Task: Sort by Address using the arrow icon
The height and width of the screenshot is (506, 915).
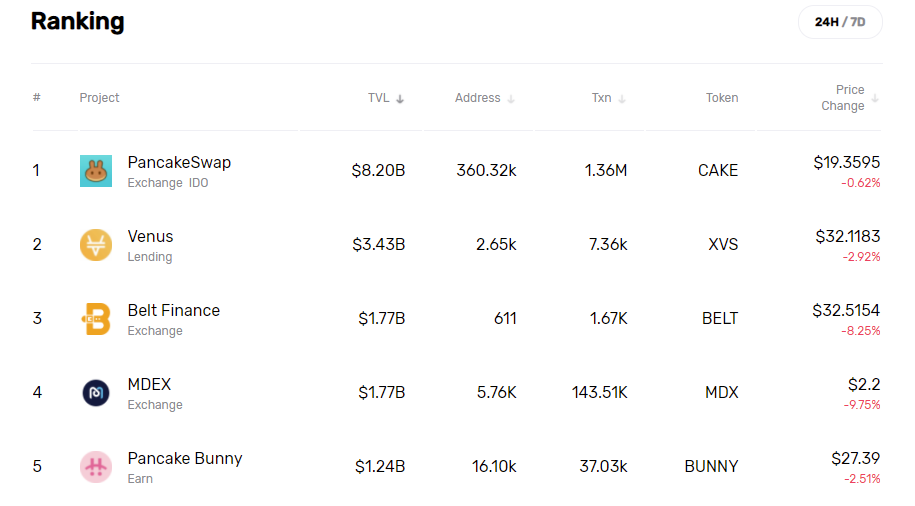Action: [511, 99]
